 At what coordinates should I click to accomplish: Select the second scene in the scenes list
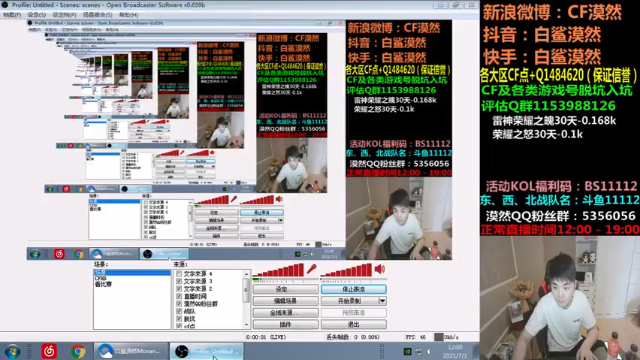[x=132, y=278]
